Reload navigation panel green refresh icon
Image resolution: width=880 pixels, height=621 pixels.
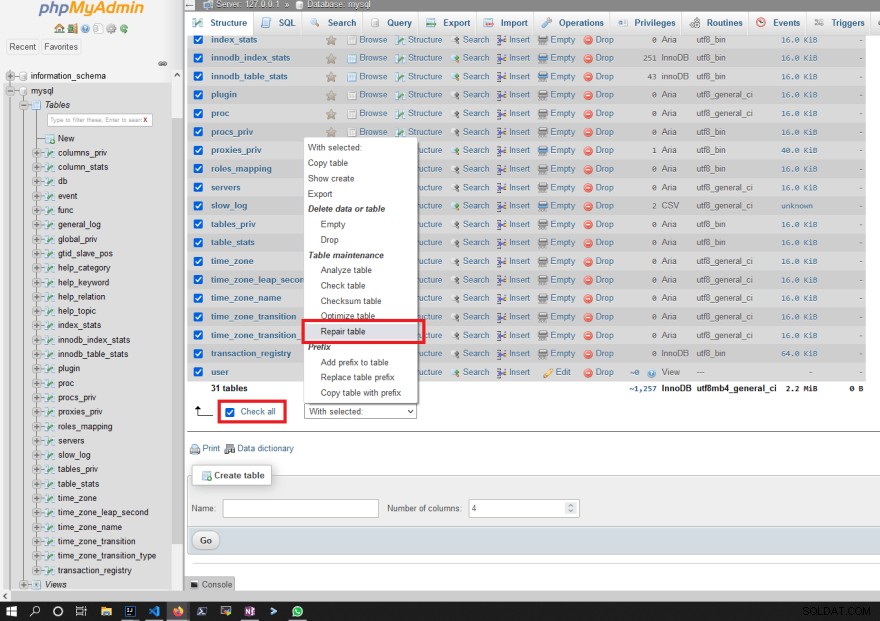point(123,29)
